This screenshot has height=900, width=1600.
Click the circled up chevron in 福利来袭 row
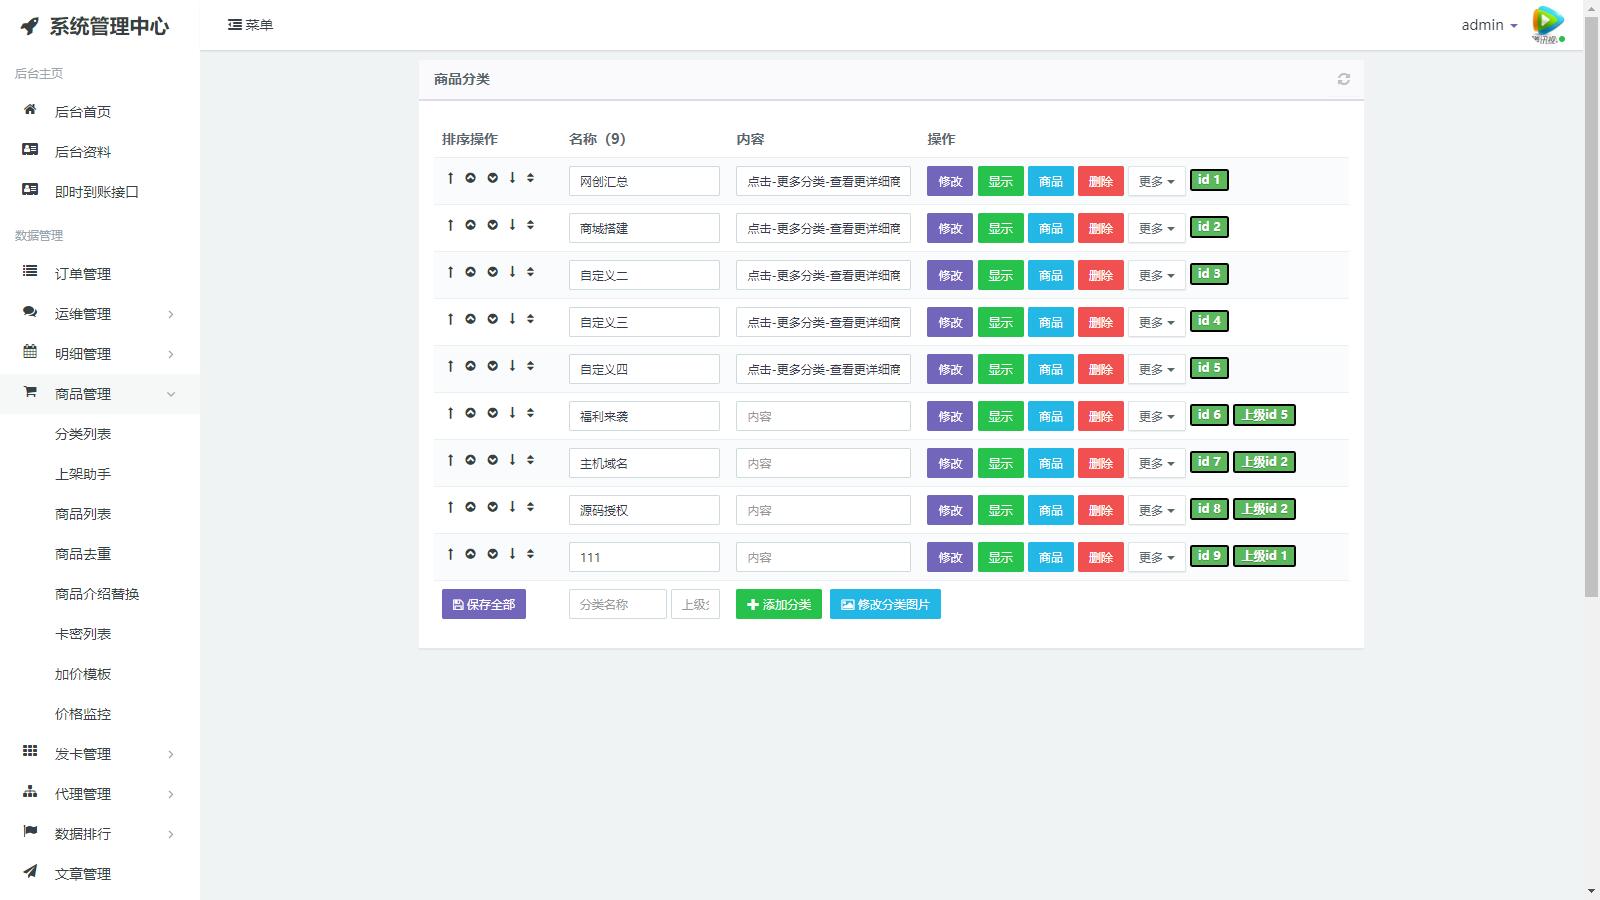pyautogui.click(x=470, y=413)
